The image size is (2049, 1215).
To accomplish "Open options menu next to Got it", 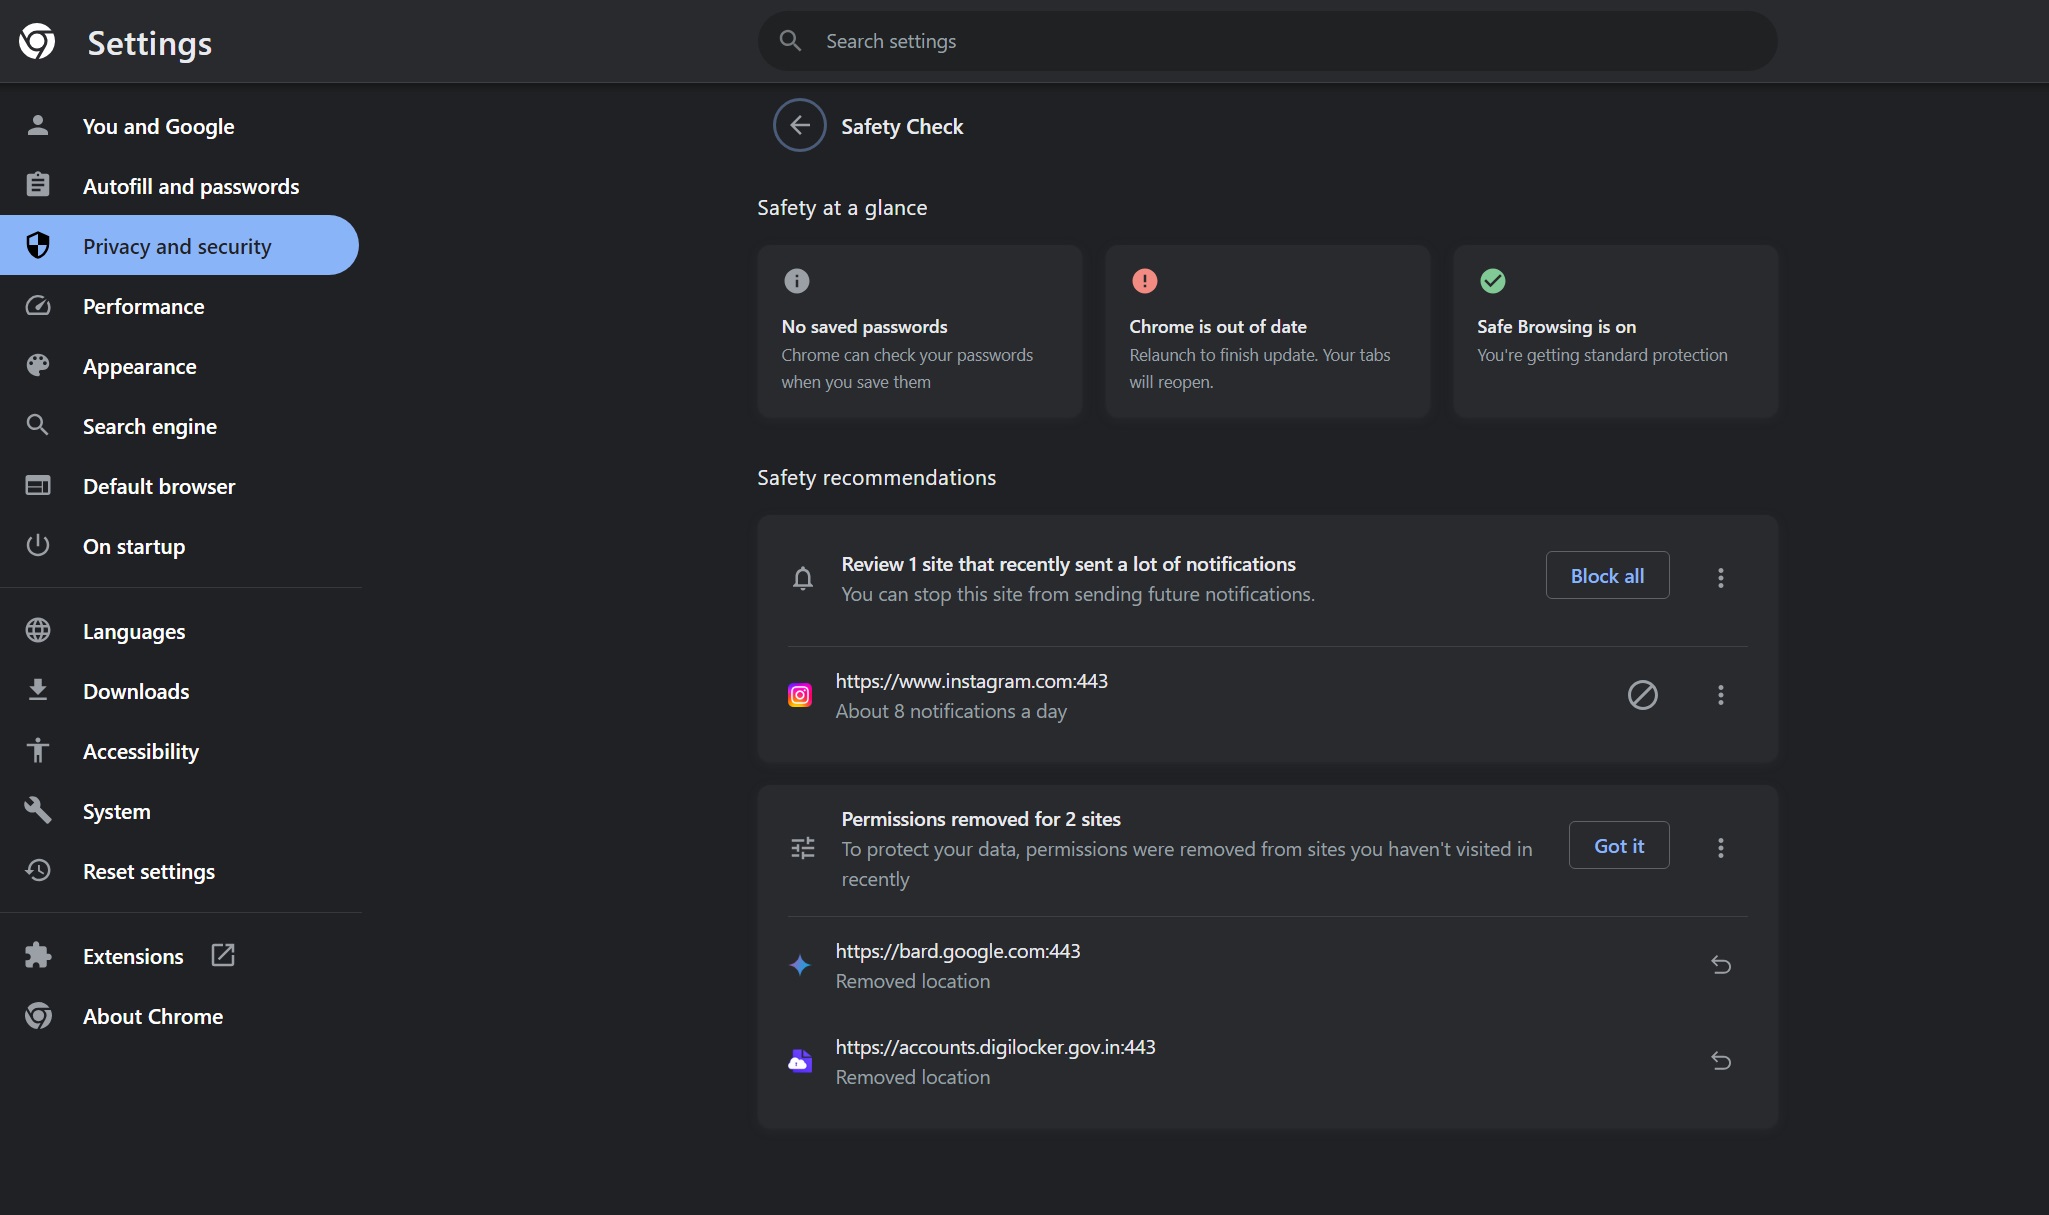I will [1720, 847].
